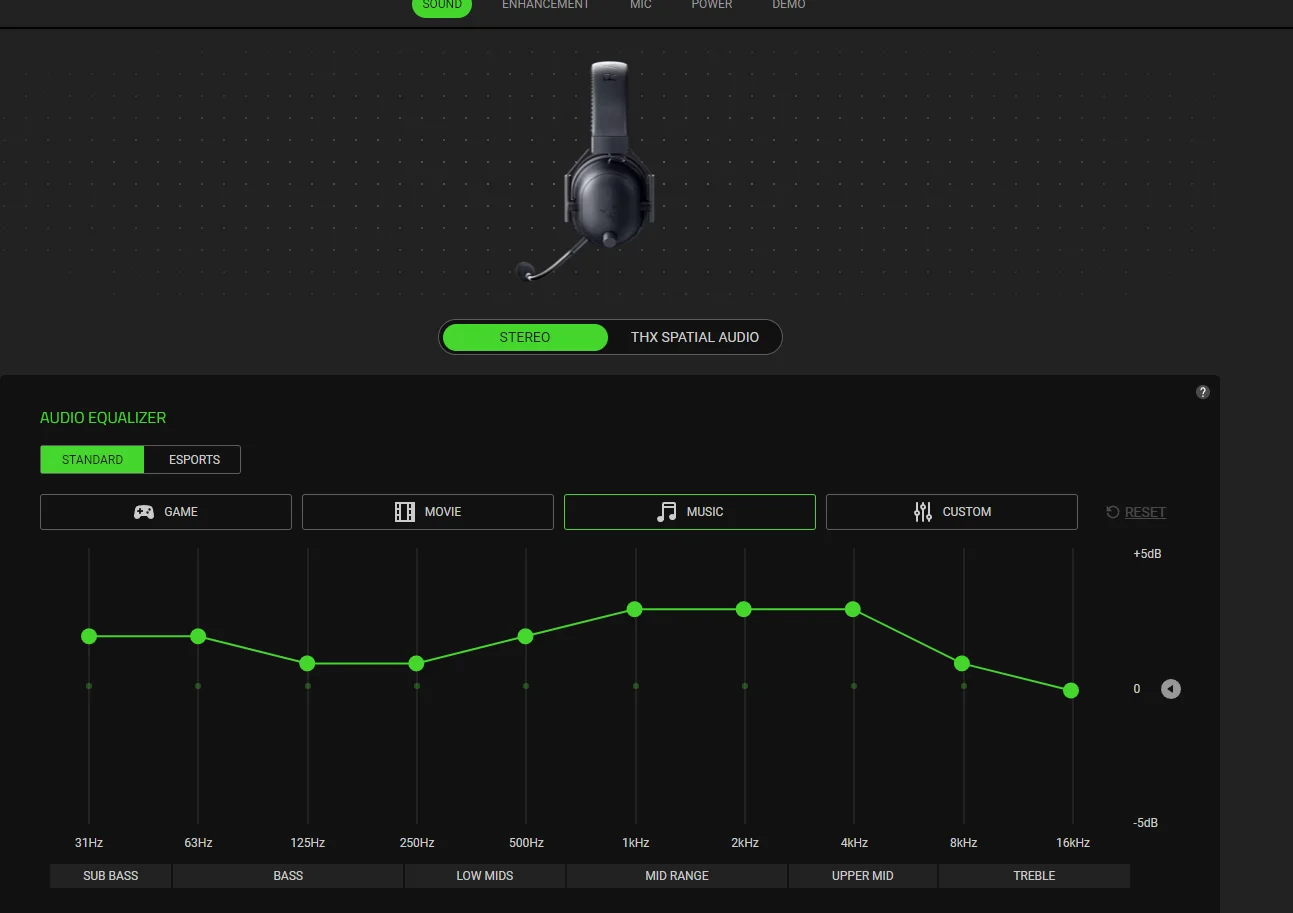1293x913 pixels.
Task: Click the 16kHz frequency label
Action: [1072, 843]
